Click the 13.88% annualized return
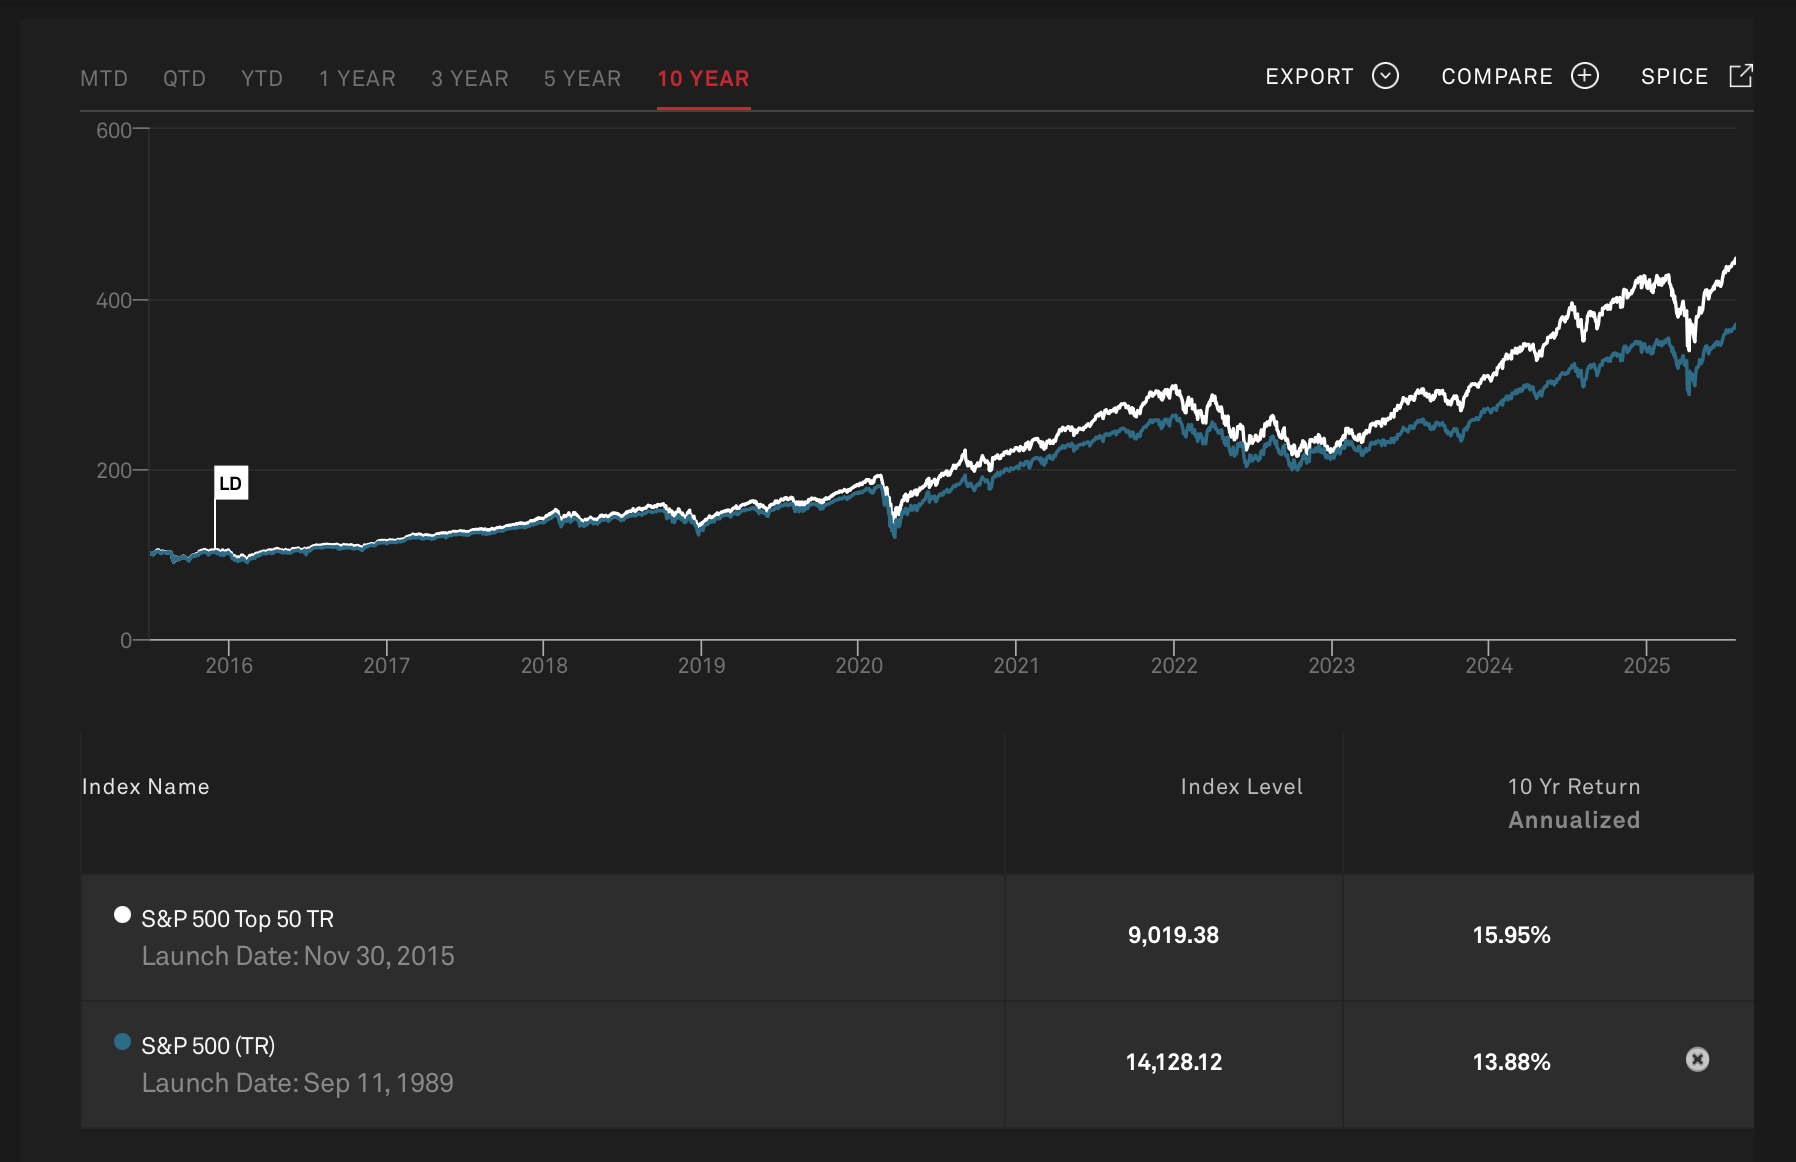Image resolution: width=1796 pixels, height=1162 pixels. [1511, 1062]
